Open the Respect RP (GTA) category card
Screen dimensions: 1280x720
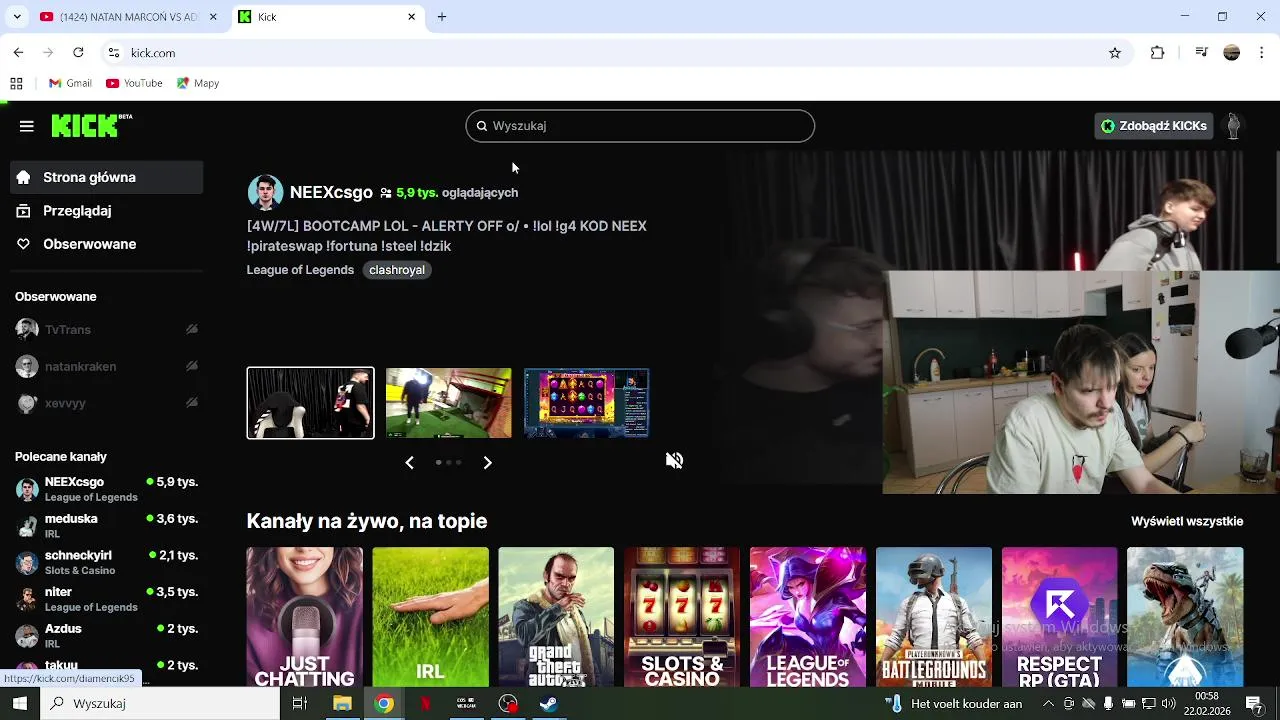click(1059, 617)
